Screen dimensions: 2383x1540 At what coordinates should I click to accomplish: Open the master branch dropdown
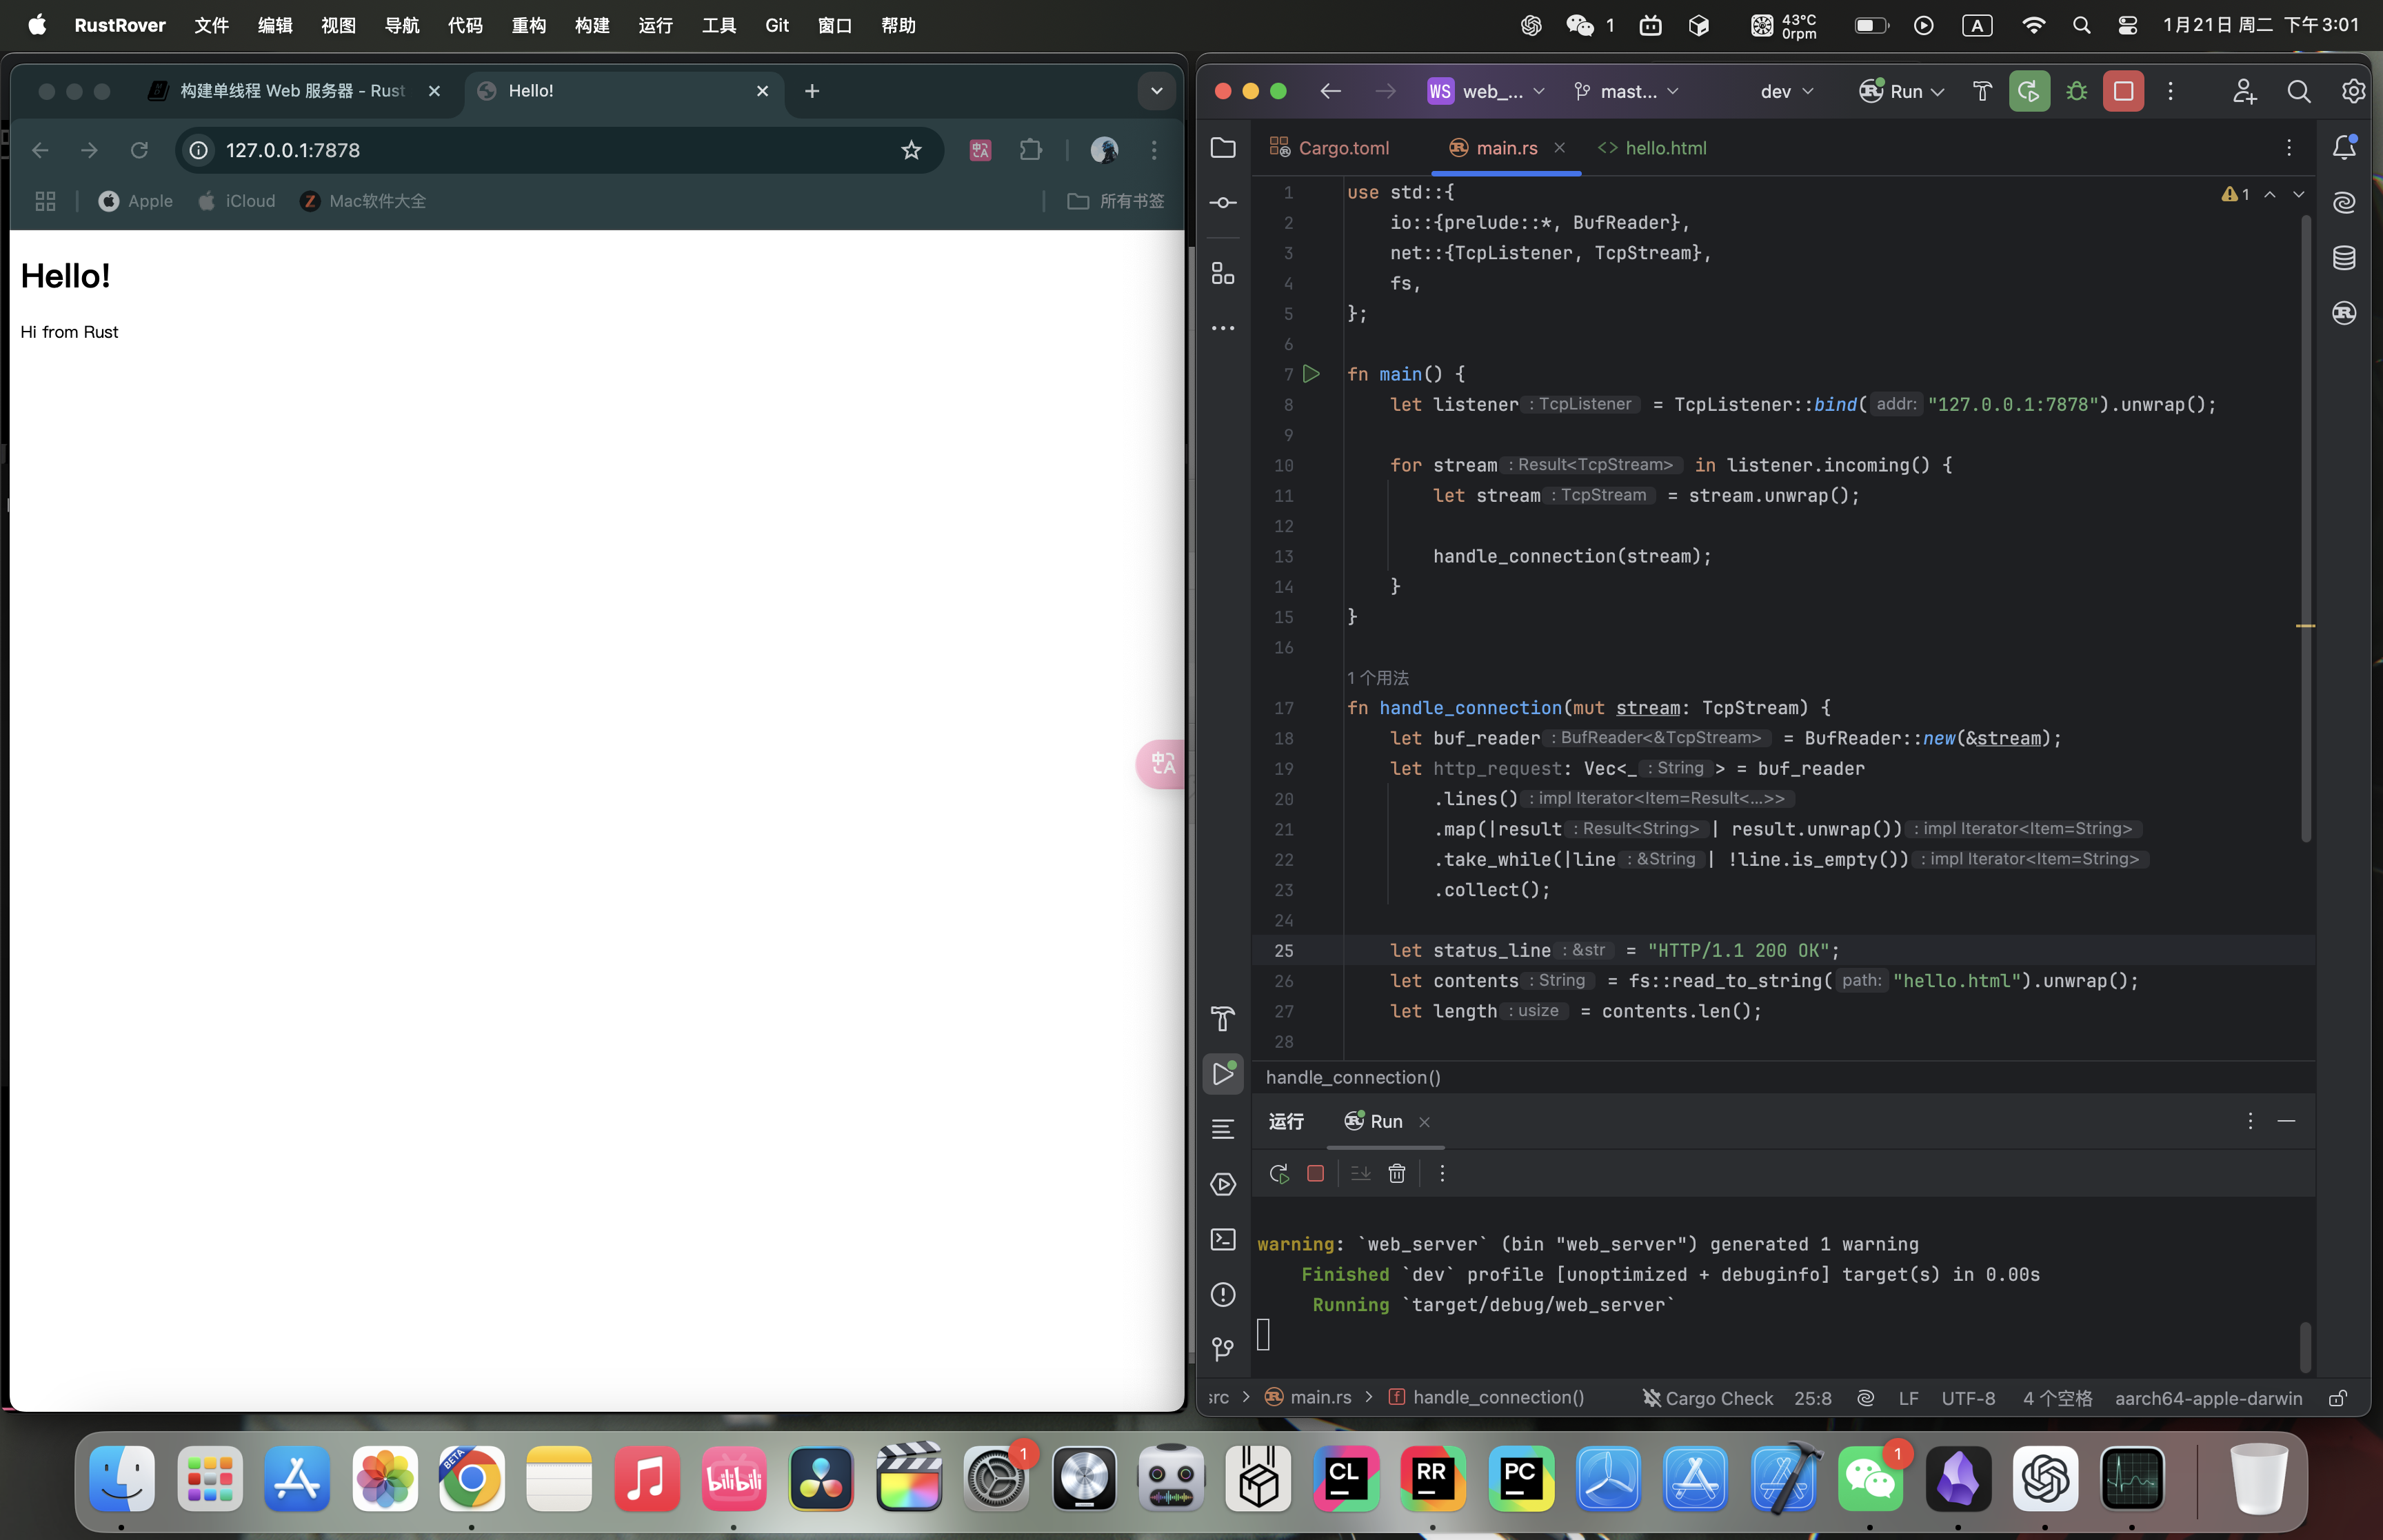pos(1626,91)
